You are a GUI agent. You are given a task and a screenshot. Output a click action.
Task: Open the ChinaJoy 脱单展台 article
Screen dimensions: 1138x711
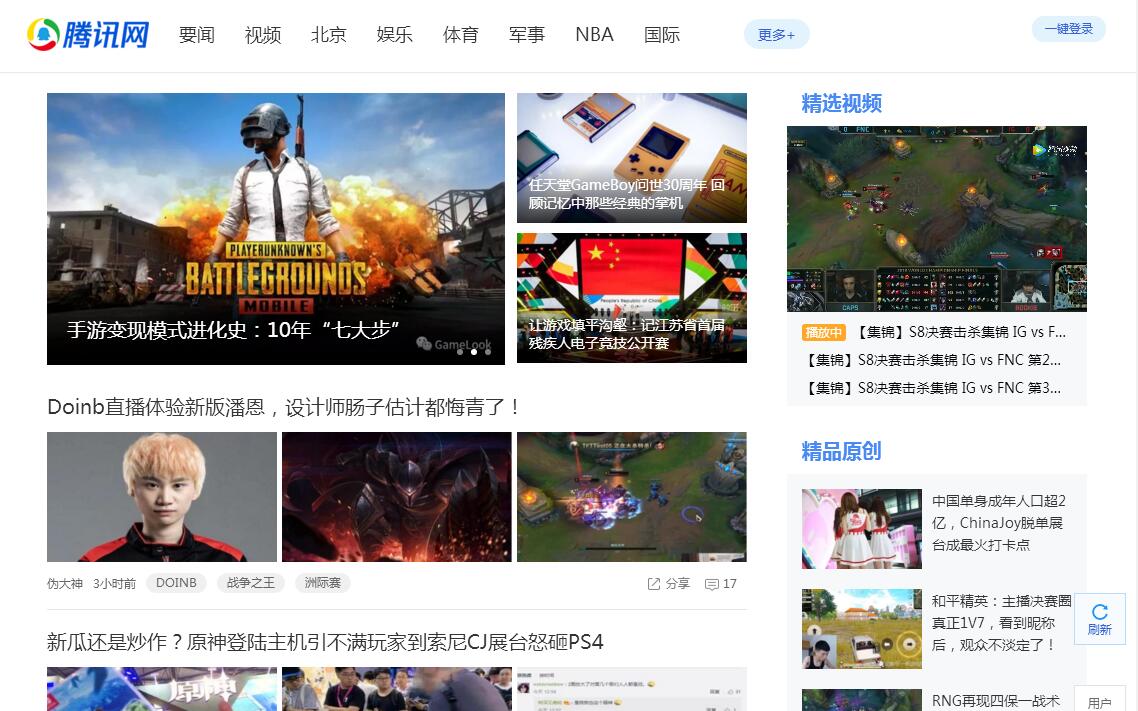[x=998, y=523]
